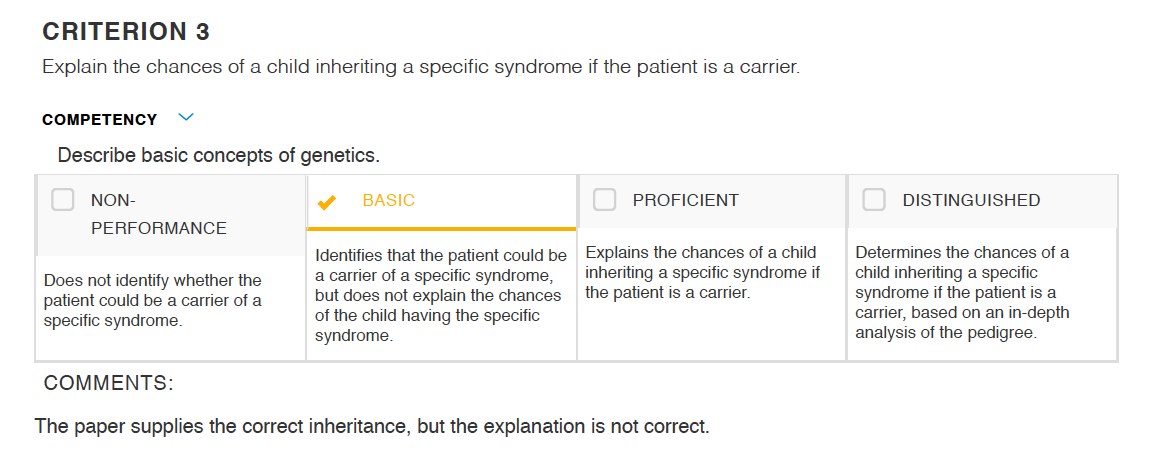Viewport: 1167px width, 471px height.
Task: Click the COMPETENCY section label
Action: click(x=100, y=120)
